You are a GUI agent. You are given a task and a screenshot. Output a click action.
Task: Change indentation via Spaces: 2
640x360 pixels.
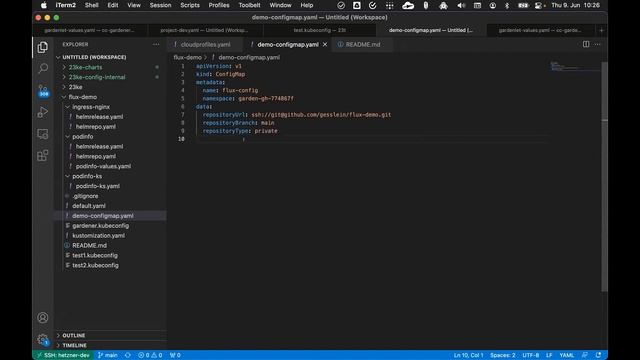coord(502,355)
